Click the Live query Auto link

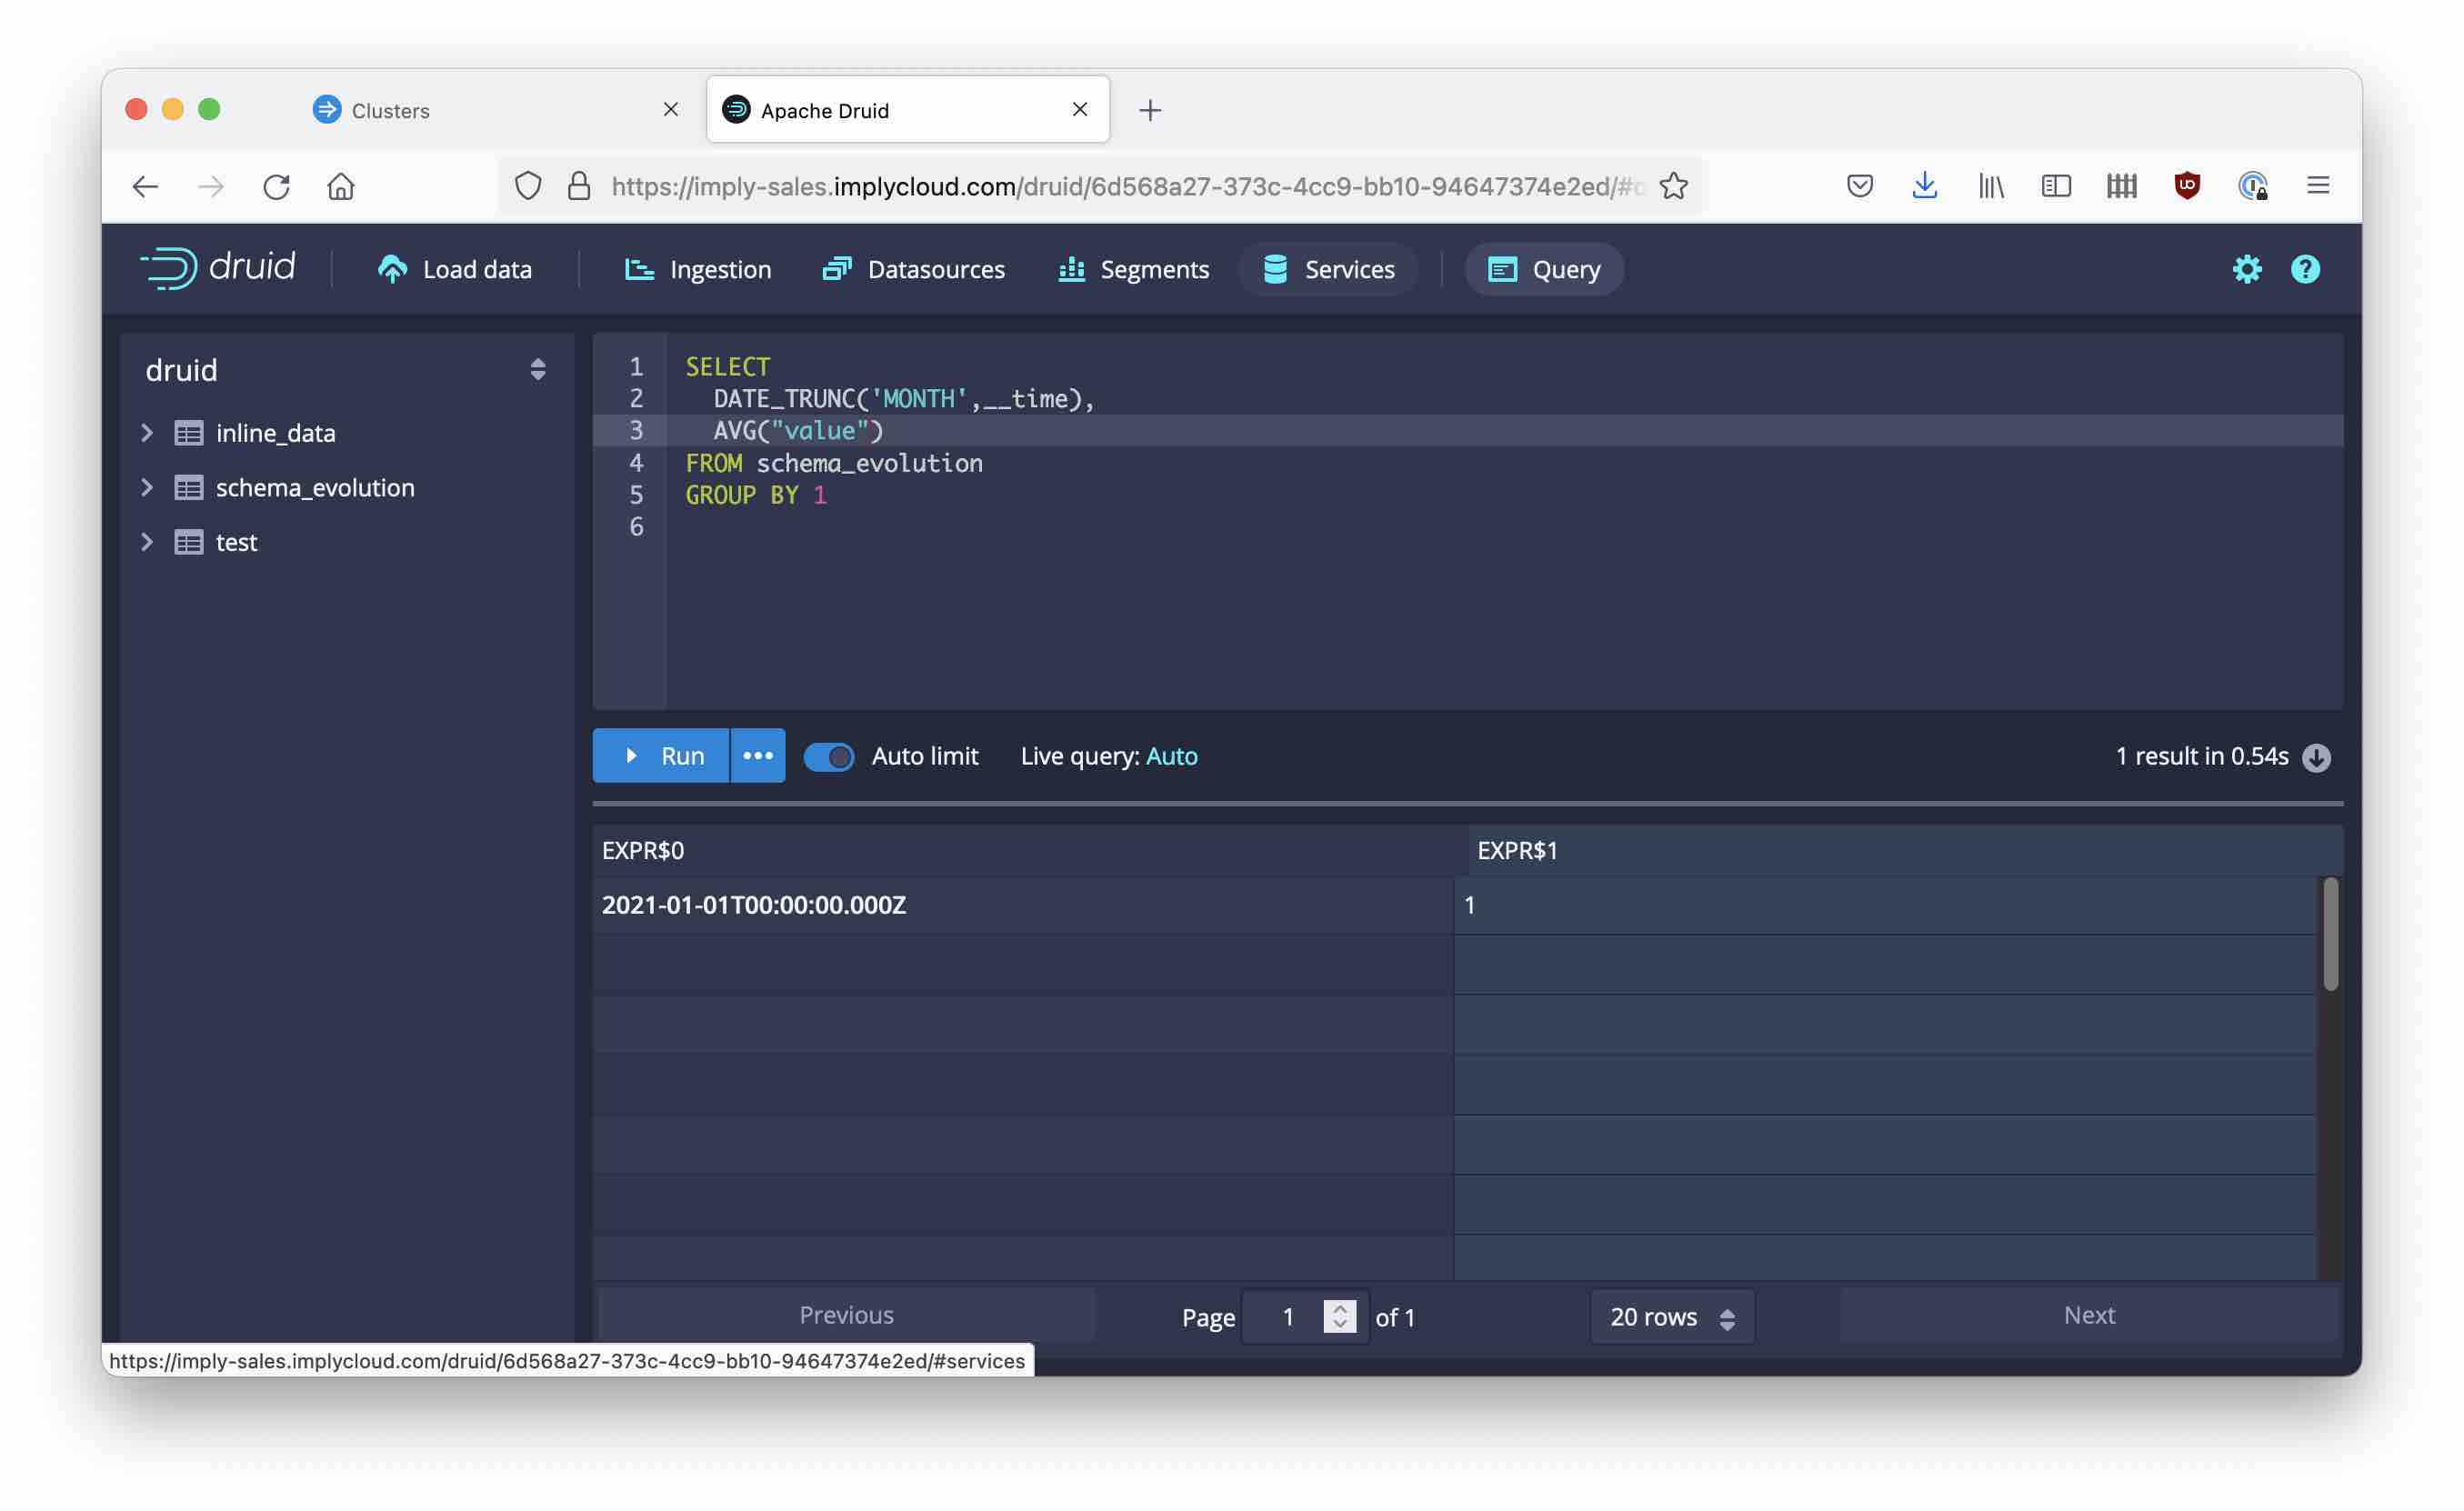click(x=1171, y=756)
